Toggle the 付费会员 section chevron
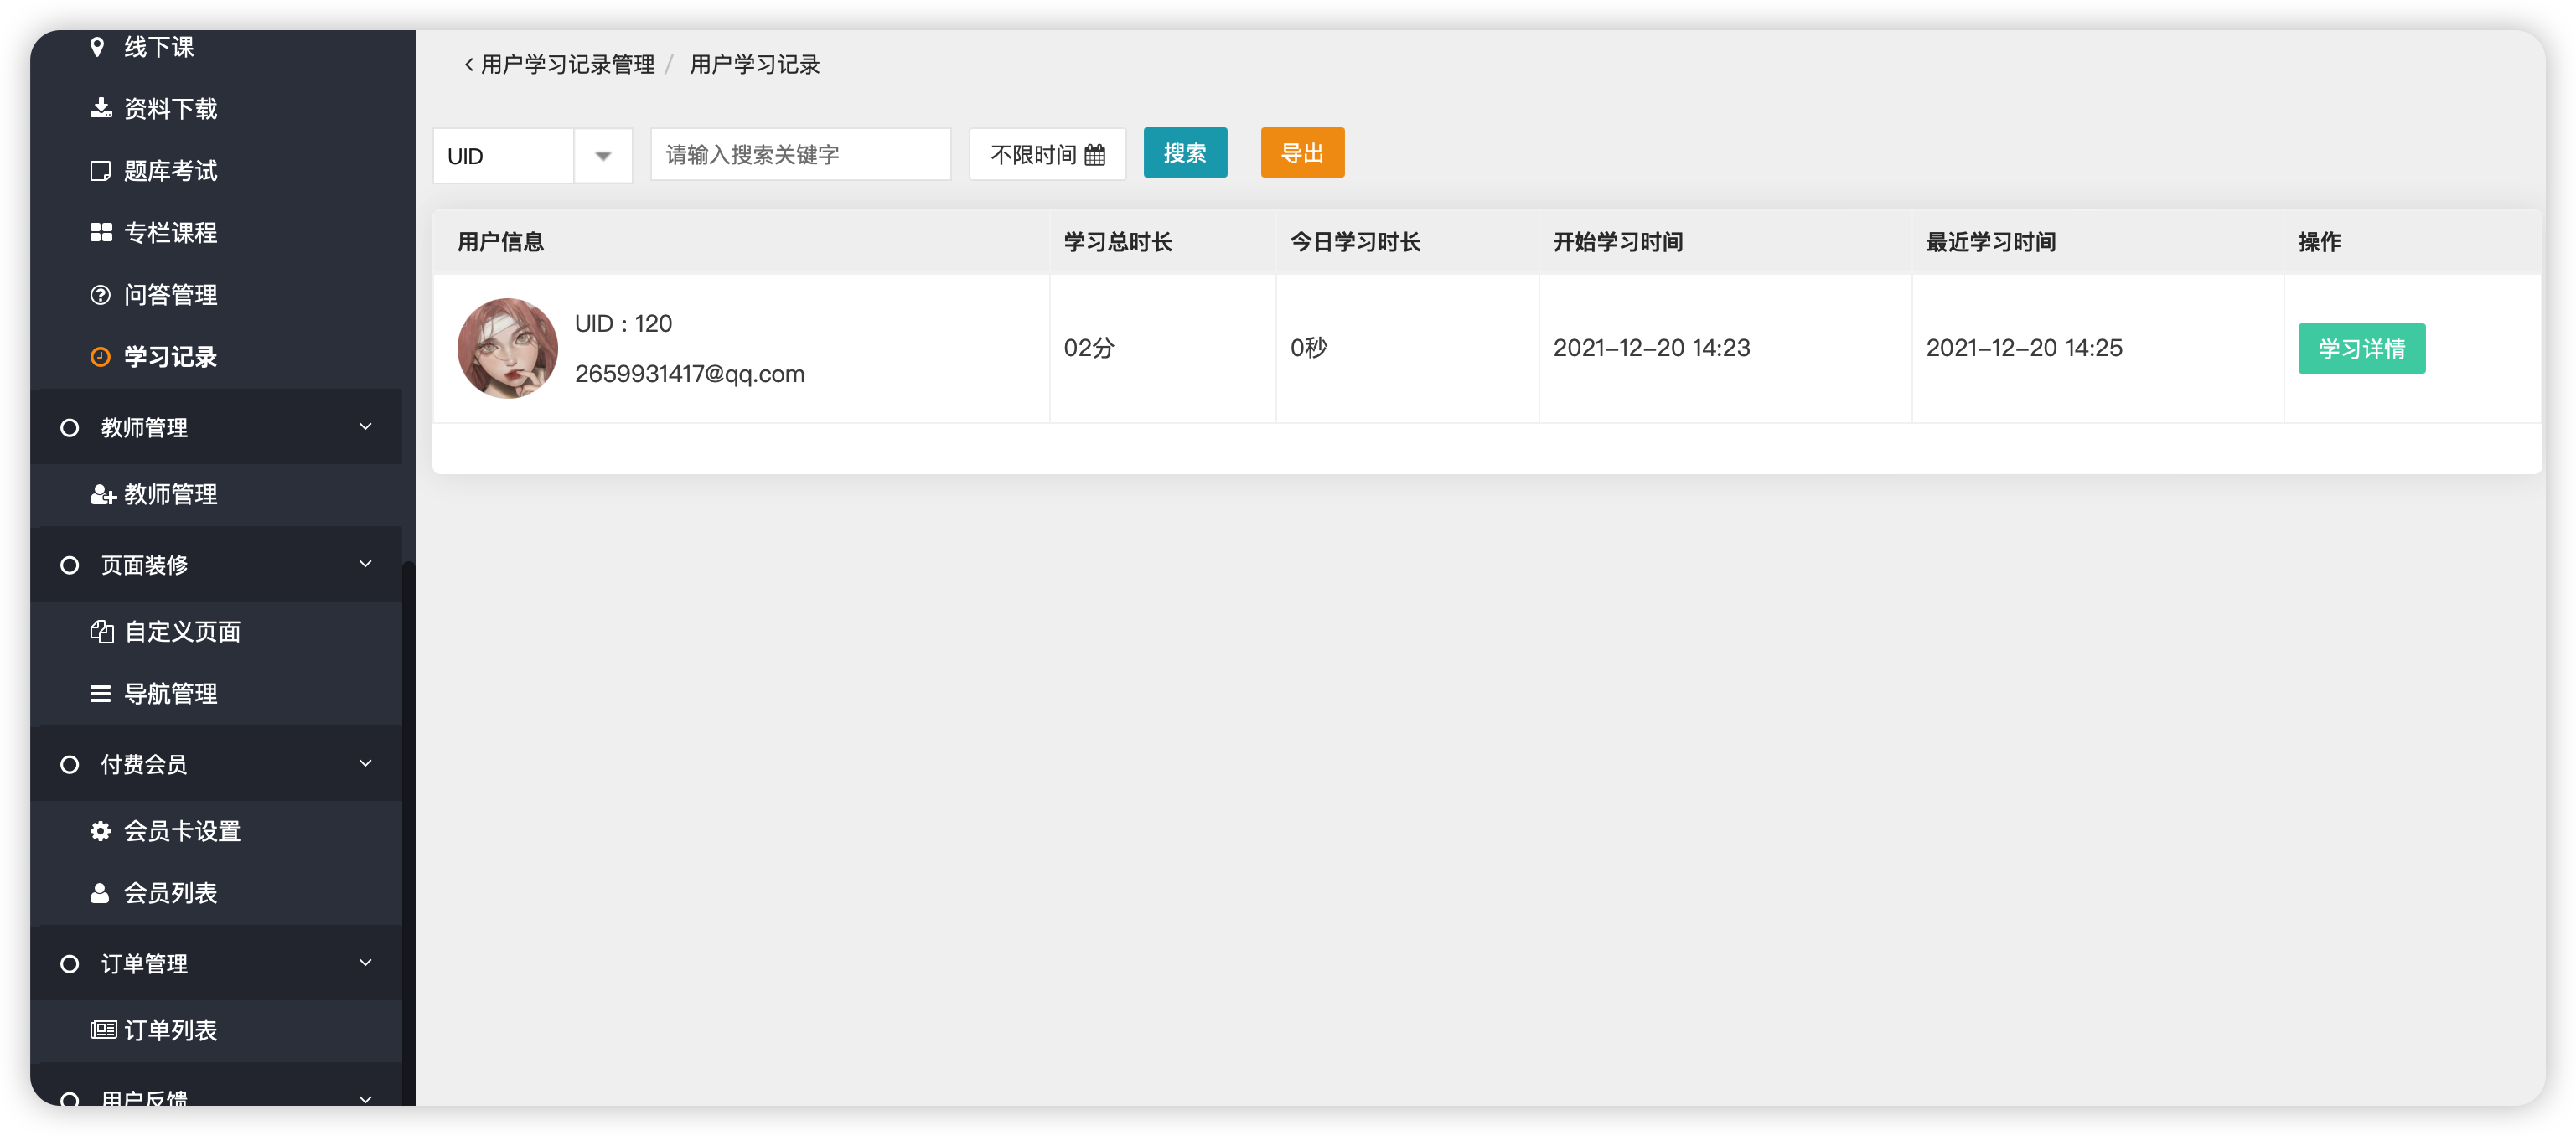The height and width of the screenshot is (1136, 2576). (x=365, y=763)
